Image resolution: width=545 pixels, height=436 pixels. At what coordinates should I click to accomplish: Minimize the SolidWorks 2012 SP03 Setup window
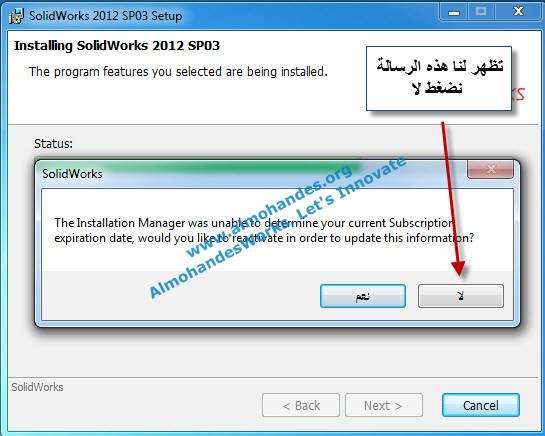[454, 12]
